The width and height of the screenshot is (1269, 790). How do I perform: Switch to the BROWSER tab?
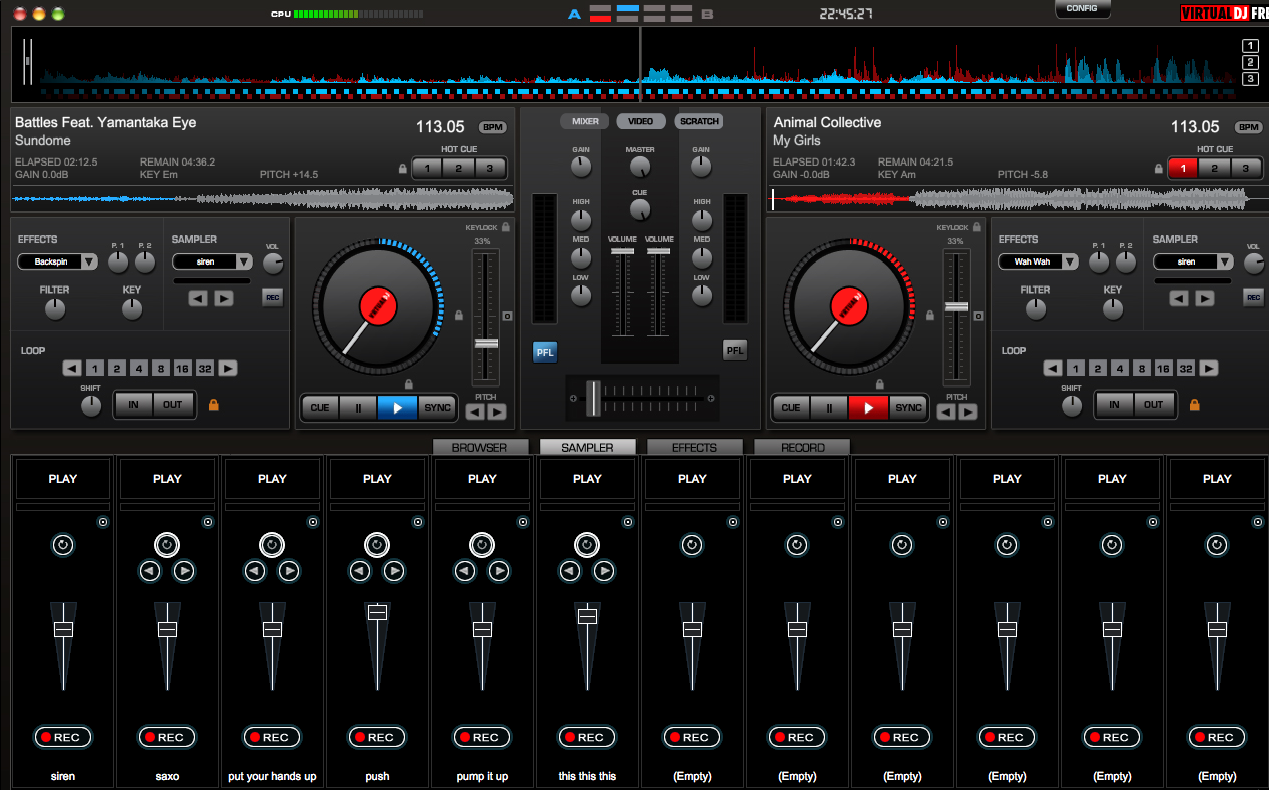pos(480,448)
